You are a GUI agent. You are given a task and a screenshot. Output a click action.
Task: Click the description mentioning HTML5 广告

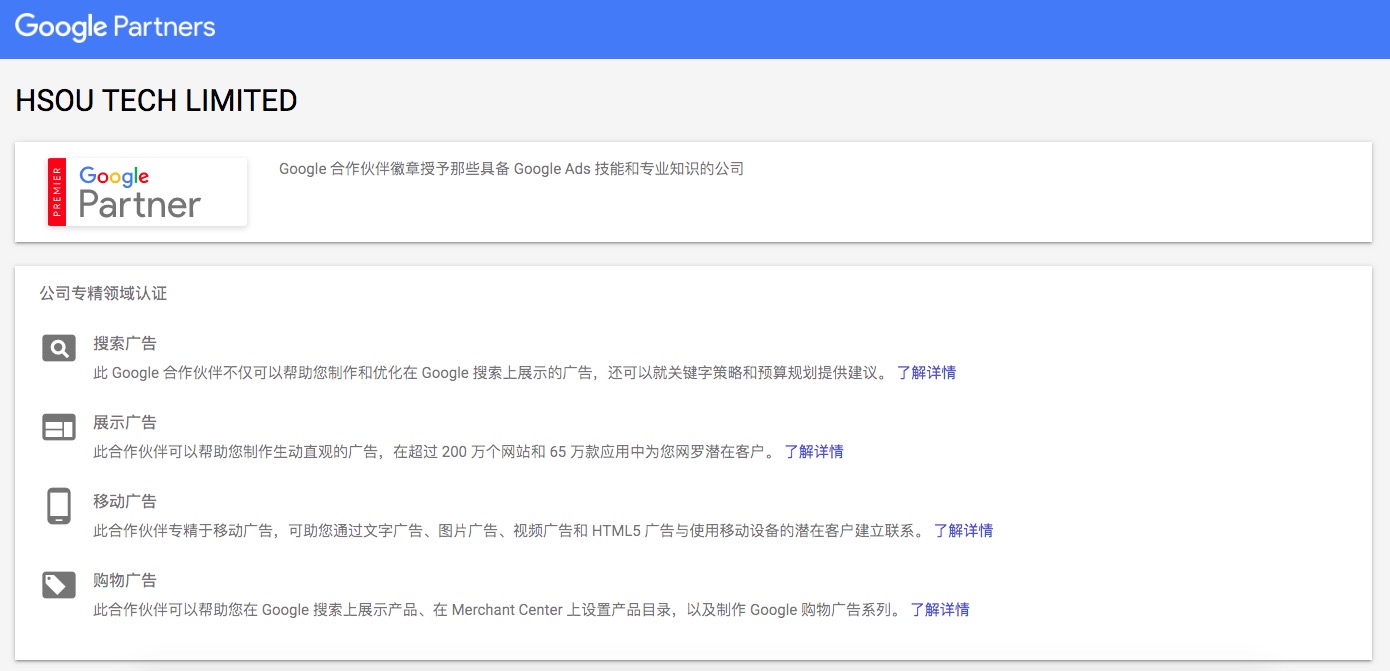(509, 530)
